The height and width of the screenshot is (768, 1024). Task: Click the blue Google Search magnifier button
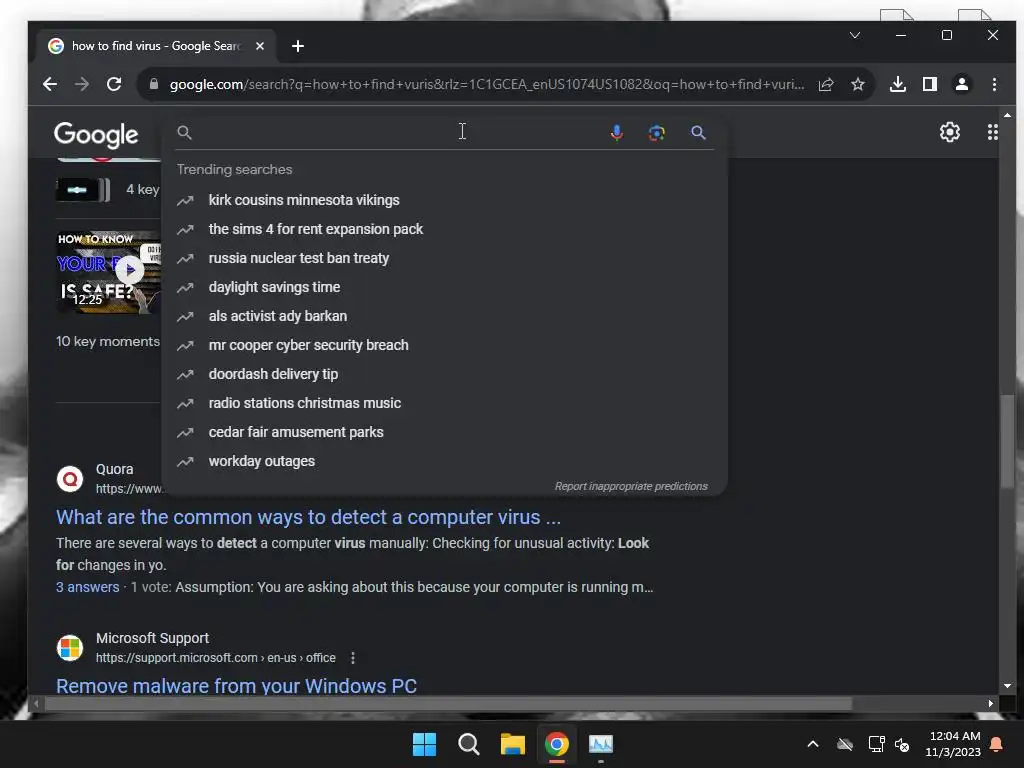[x=698, y=133]
